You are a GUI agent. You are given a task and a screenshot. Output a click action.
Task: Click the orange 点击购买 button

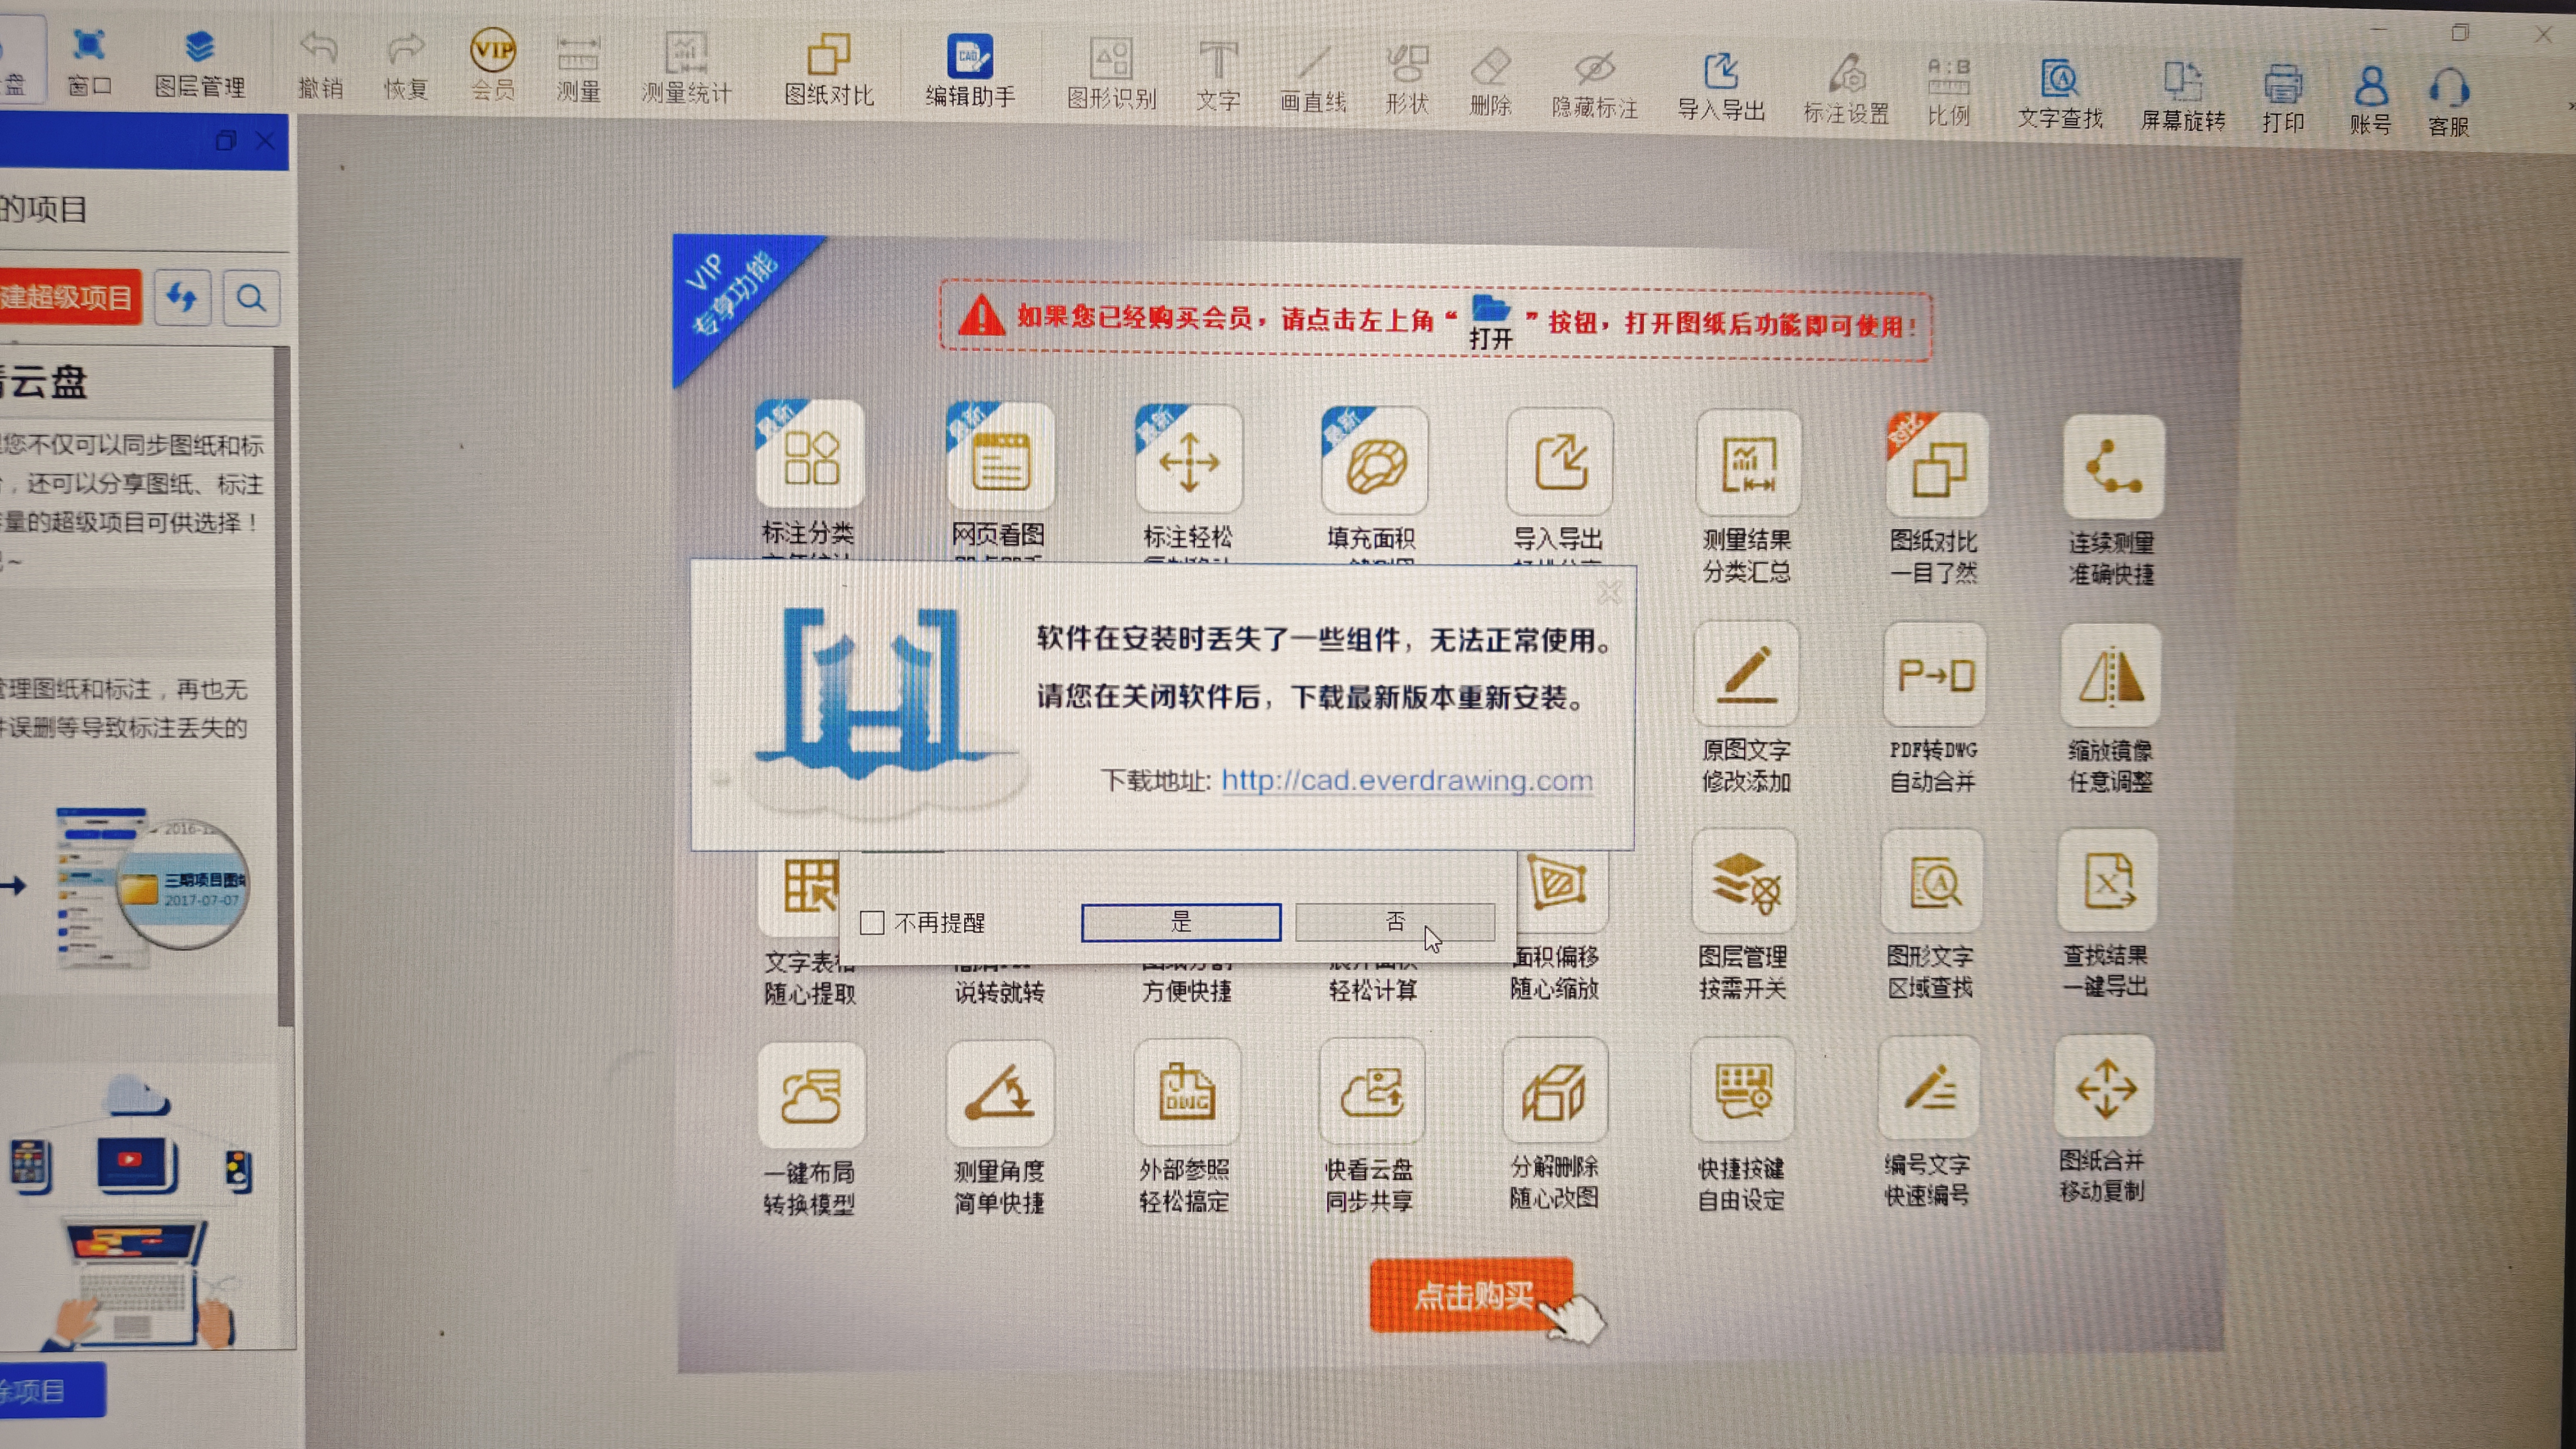(x=1471, y=1295)
